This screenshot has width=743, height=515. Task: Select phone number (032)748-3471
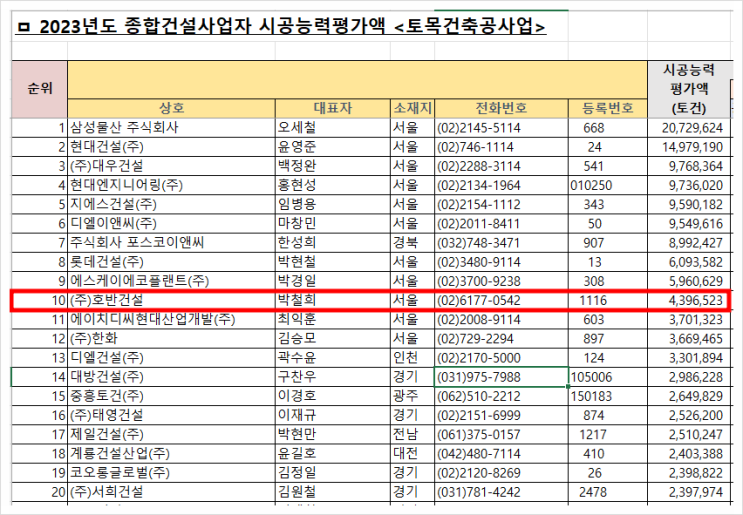(501, 243)
